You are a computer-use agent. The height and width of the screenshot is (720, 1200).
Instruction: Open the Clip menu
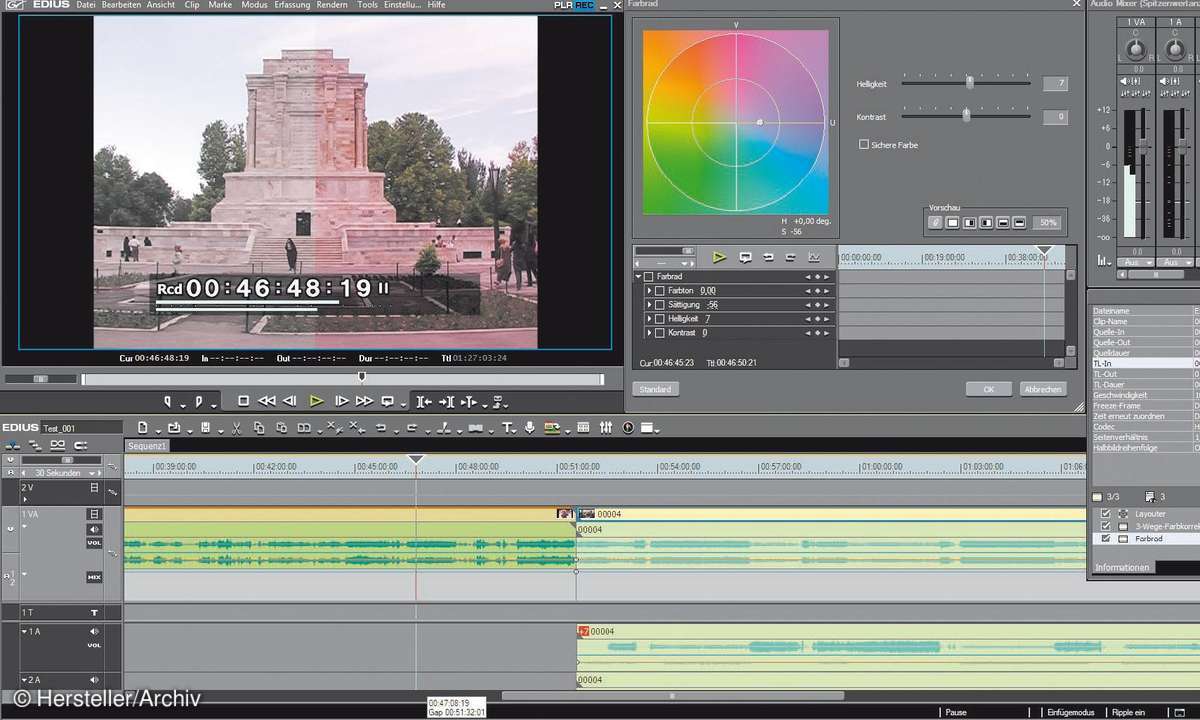coord(192,5)
